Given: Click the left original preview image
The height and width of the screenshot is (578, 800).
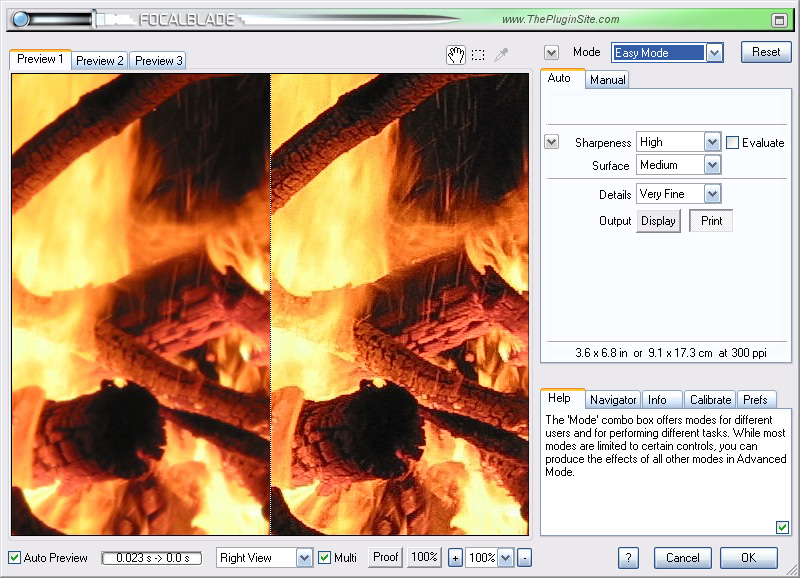Looking at the screenshot, I should [141, 304].
